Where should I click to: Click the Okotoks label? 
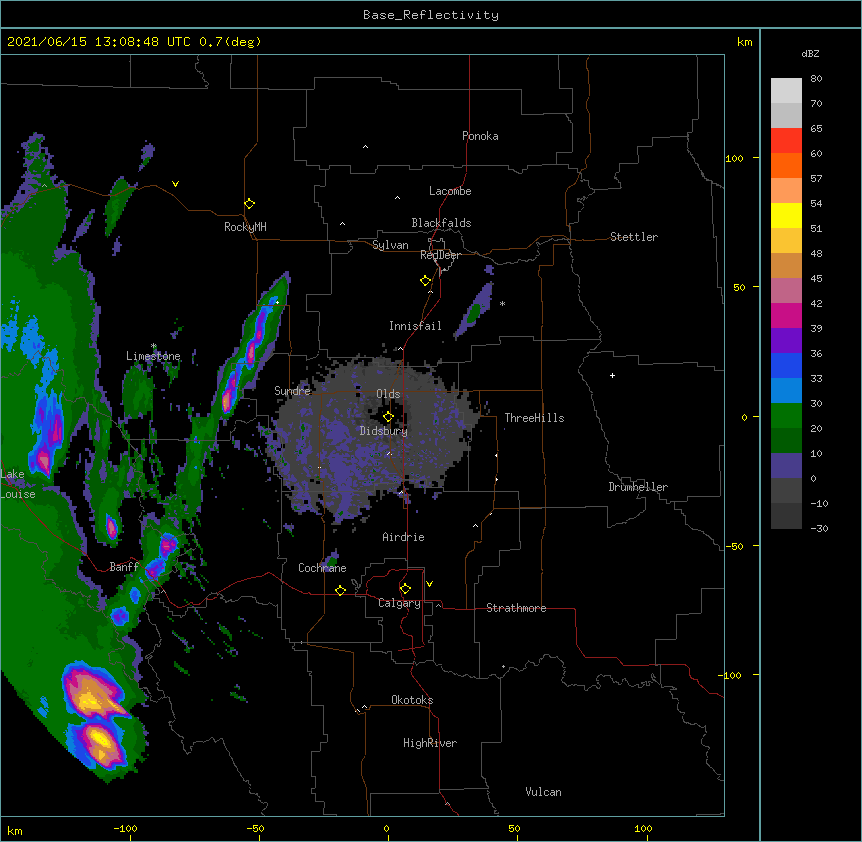pos(412,700)
